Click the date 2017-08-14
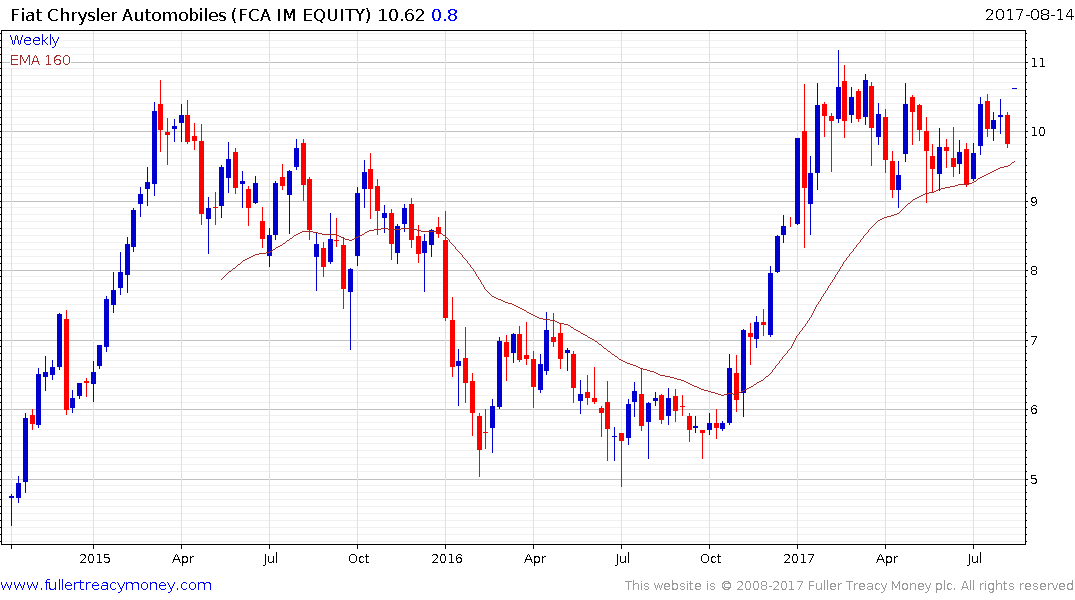 (x=1029, y=14)
